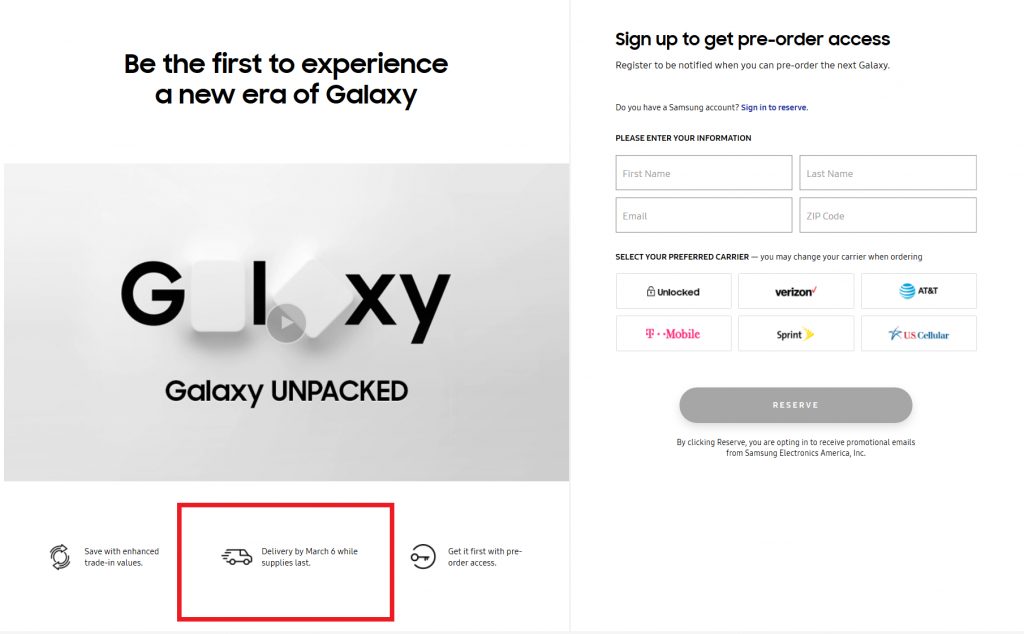Screen dimensions: 1024x634
Task: Play the Galaxy Unpacked video
Action: click(286, 323)
